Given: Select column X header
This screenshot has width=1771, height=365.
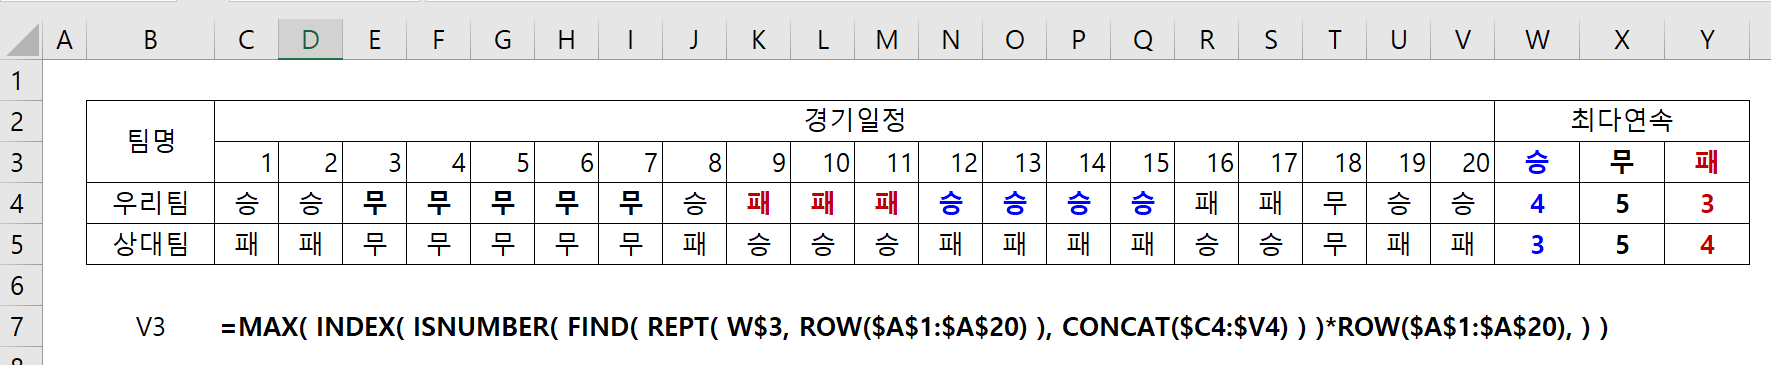Looking at the screenshot, I should pyautogui.click(x=1621, y=40).
